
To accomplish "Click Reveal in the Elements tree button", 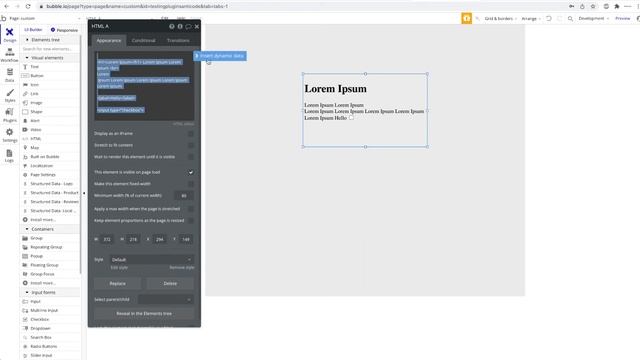I will [144, 313].
